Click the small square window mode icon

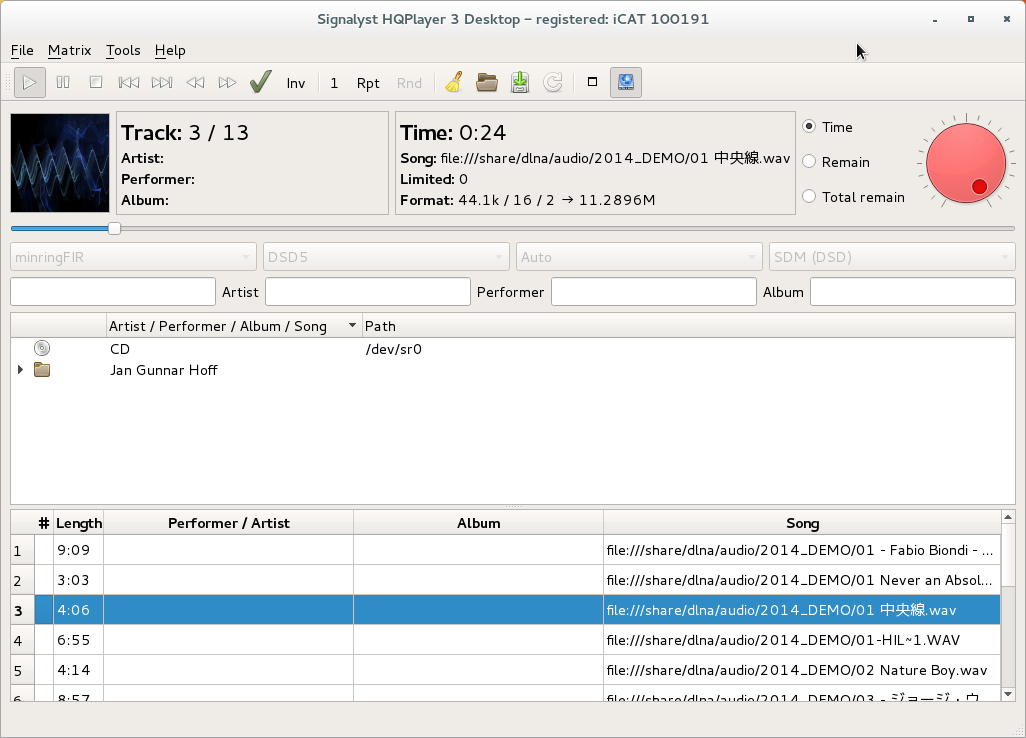click(x=592, y=82)
